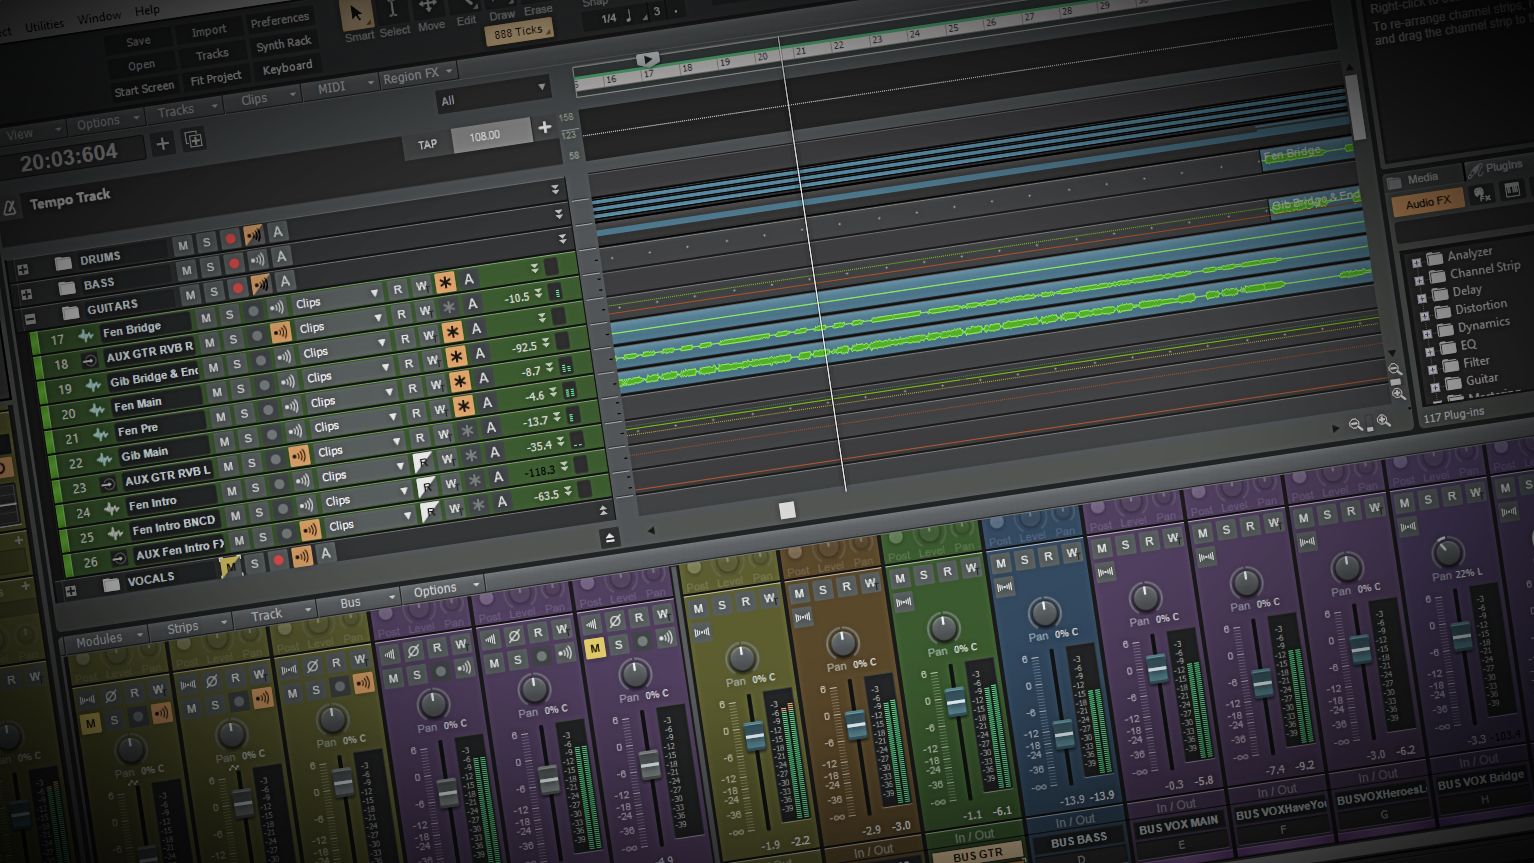
Task: Click the freeze asterisk on Fen Main track
Action: point(464,405)
